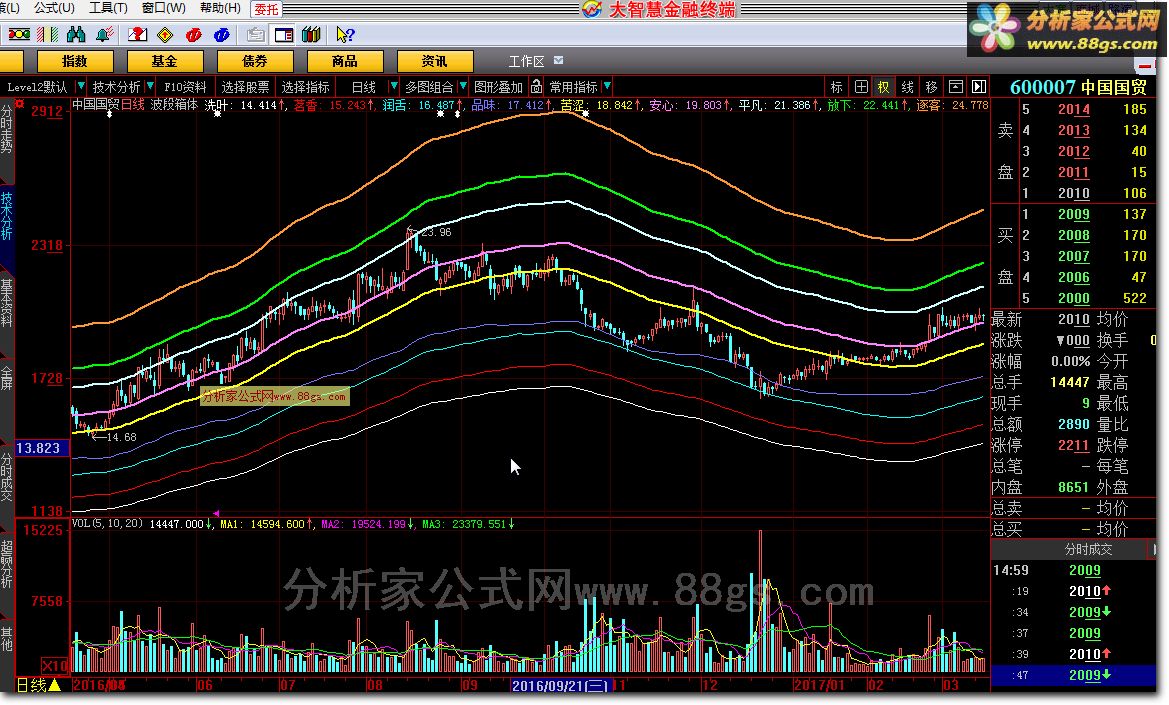Image resolution: width=1169 pixels, height=705 pixels.
Task: Click the 13.823 price label on axis
Action: (x=41, y=448)
